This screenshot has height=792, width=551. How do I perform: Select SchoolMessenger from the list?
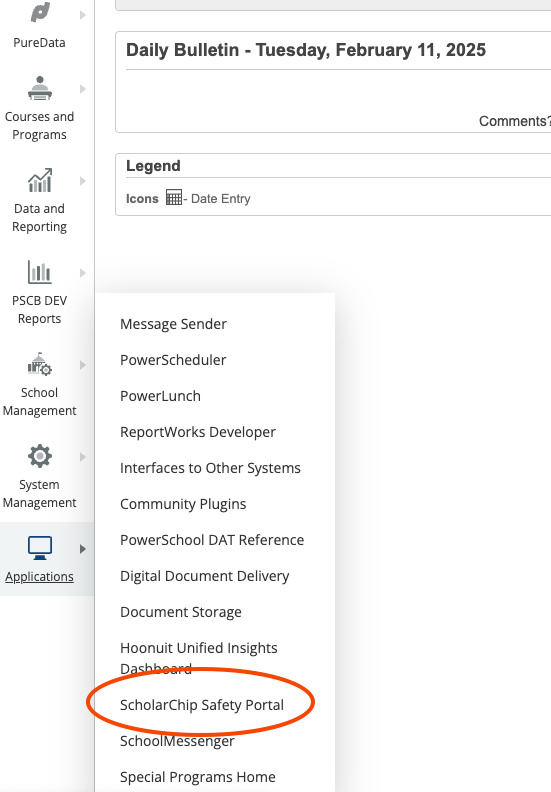[177, 741]
